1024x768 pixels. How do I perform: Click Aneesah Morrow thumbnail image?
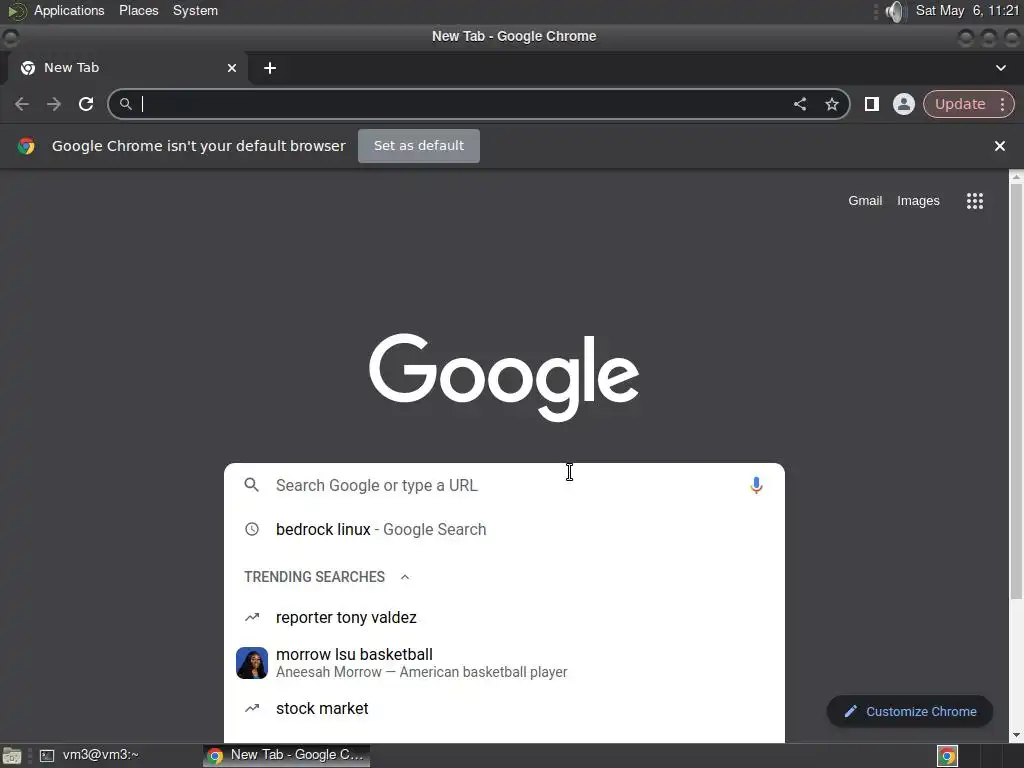tap(251, 663)
